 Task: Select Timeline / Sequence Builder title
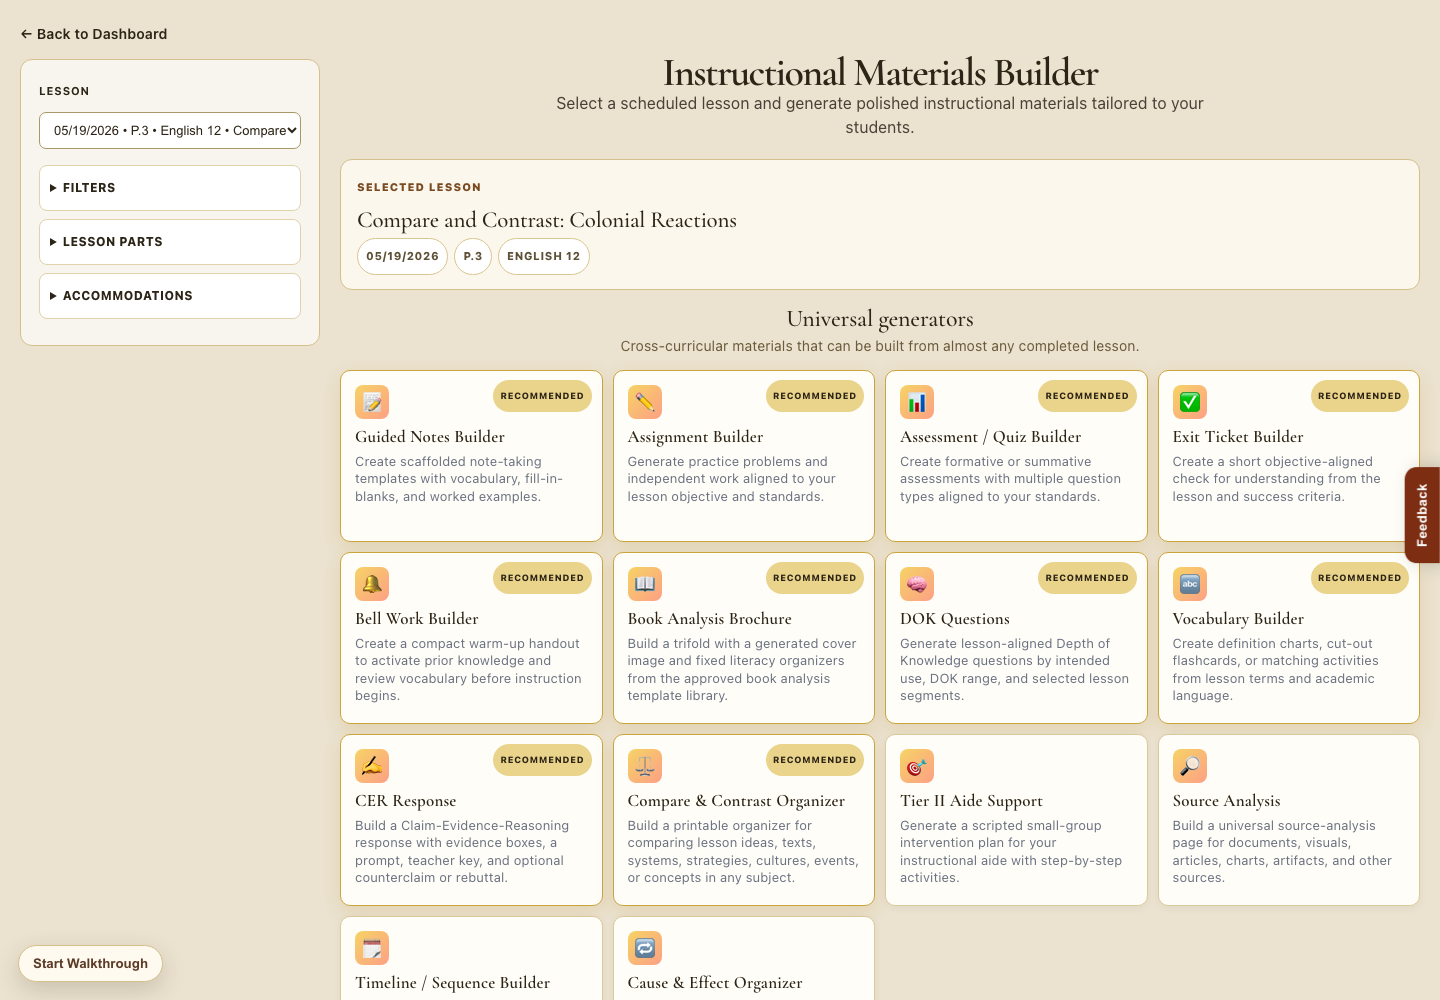(x=452, y=983)
